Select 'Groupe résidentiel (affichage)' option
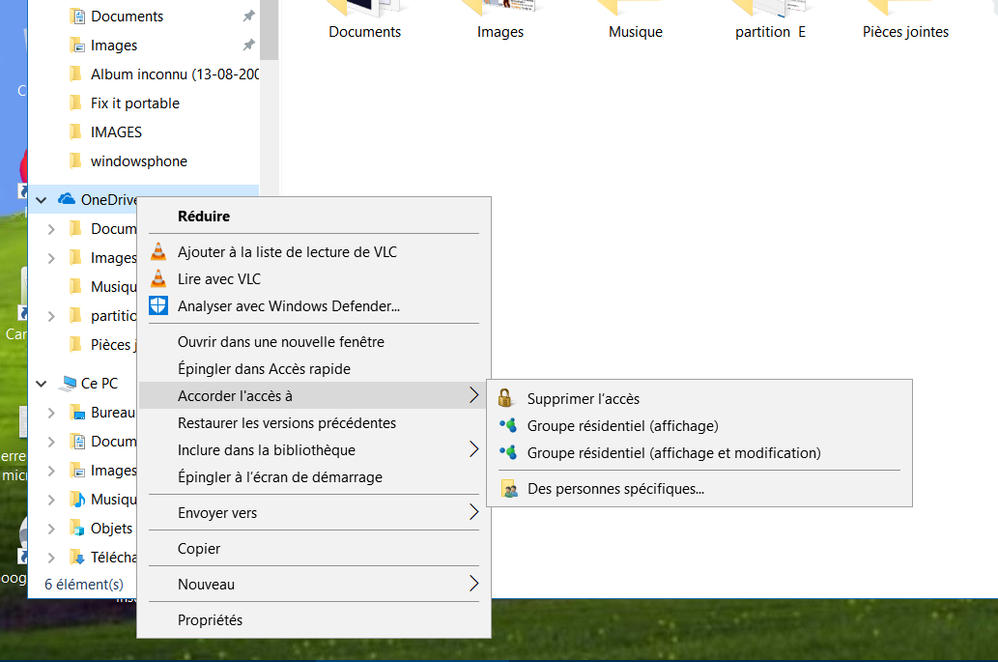This screenshot has width=998, height=662. click(622, 426)
